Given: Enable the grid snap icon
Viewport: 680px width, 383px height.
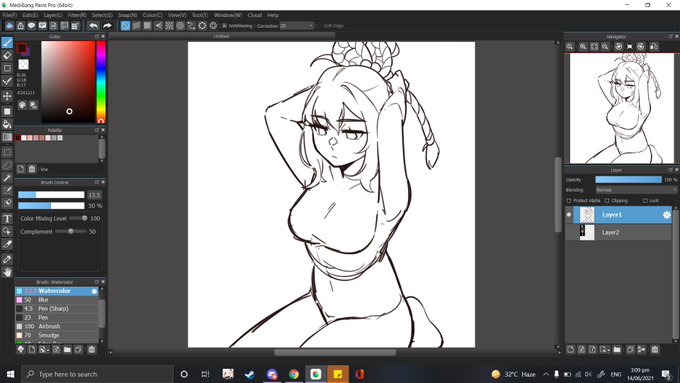Looking at the screenshot, I should pos(147,26).
